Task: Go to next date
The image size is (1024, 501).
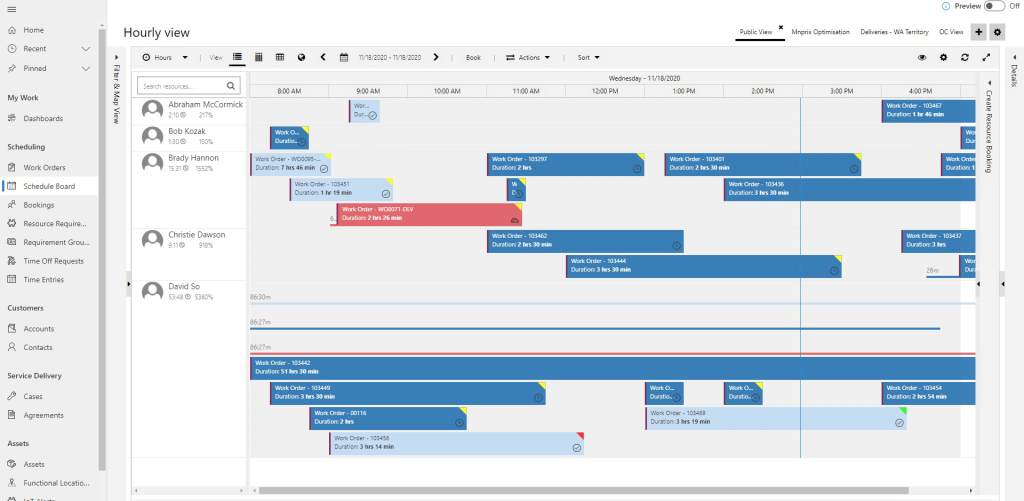Action: pos(436,57)
